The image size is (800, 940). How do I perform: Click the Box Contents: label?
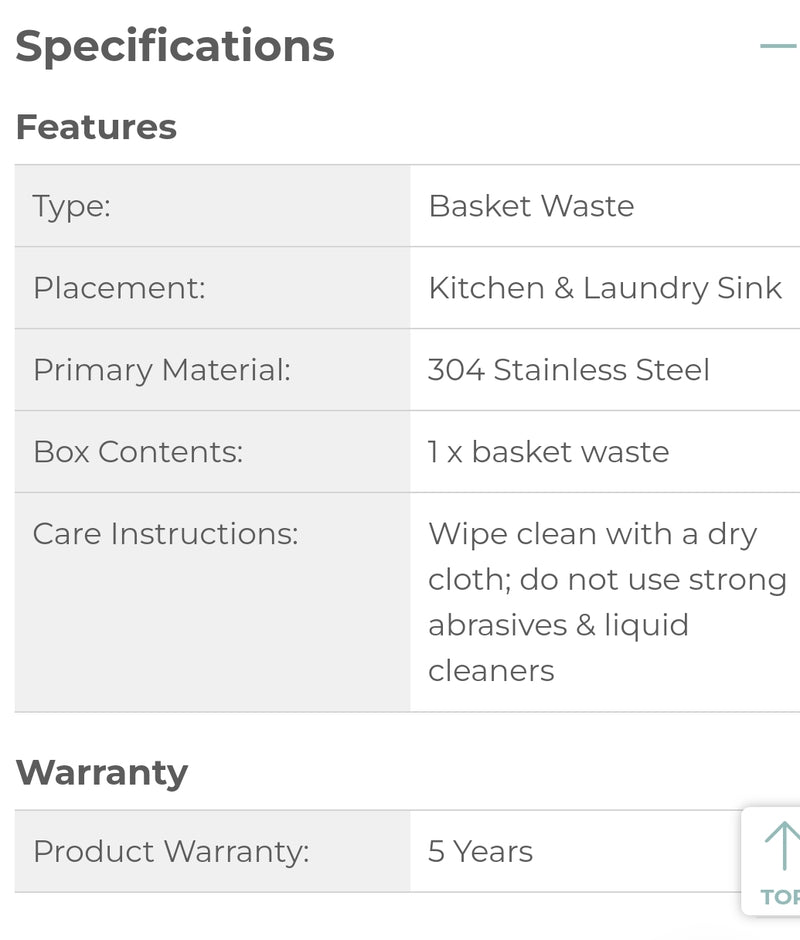point(138,452)
